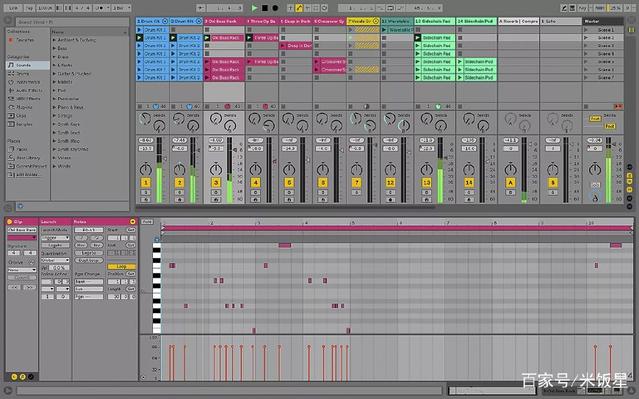Toggle the yellow Loop button in Notes

[121, 266]
